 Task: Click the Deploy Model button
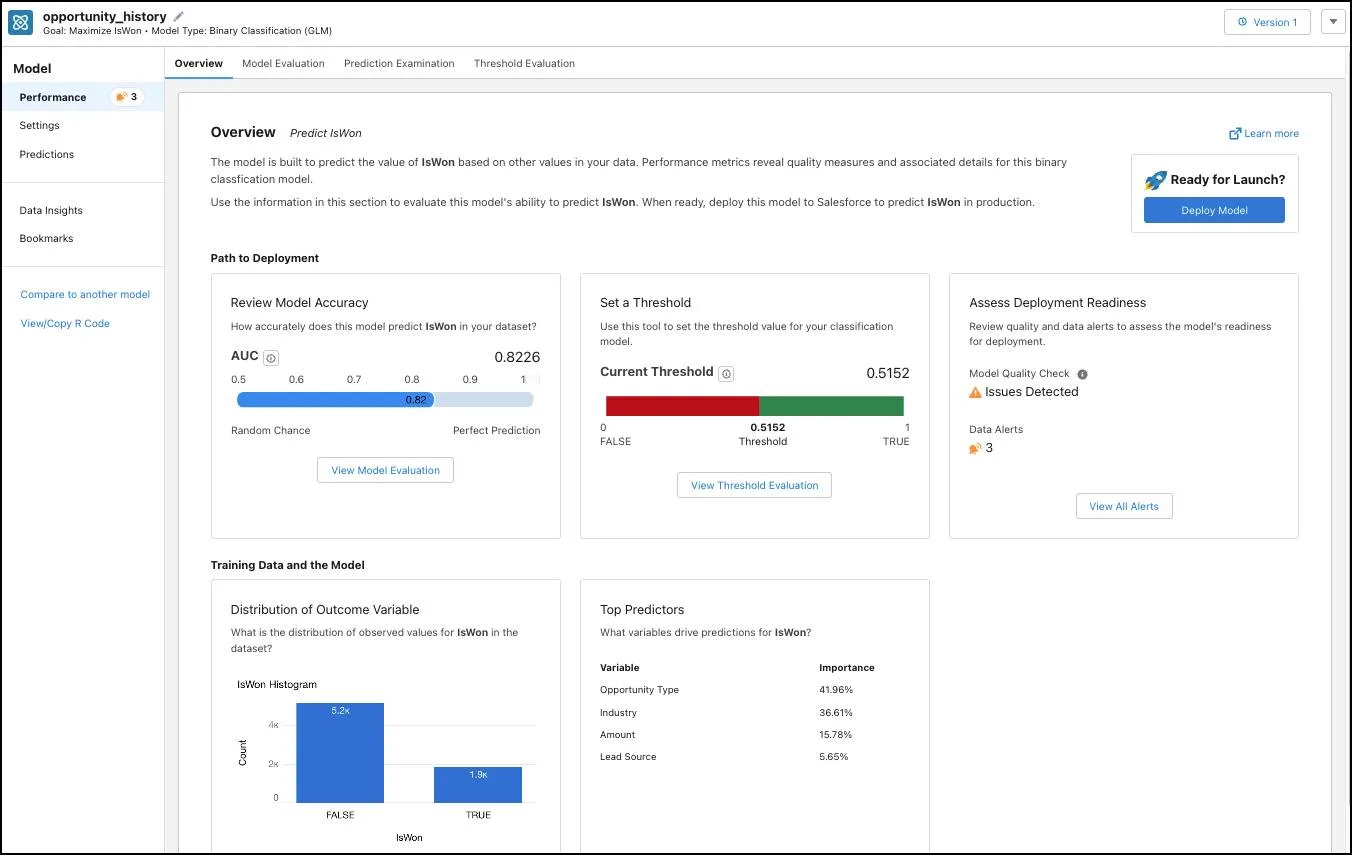(1214, 210)
